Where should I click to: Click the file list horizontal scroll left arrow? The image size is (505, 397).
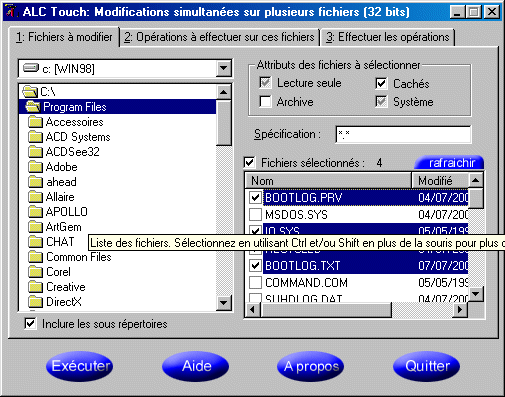coord(253,310)
